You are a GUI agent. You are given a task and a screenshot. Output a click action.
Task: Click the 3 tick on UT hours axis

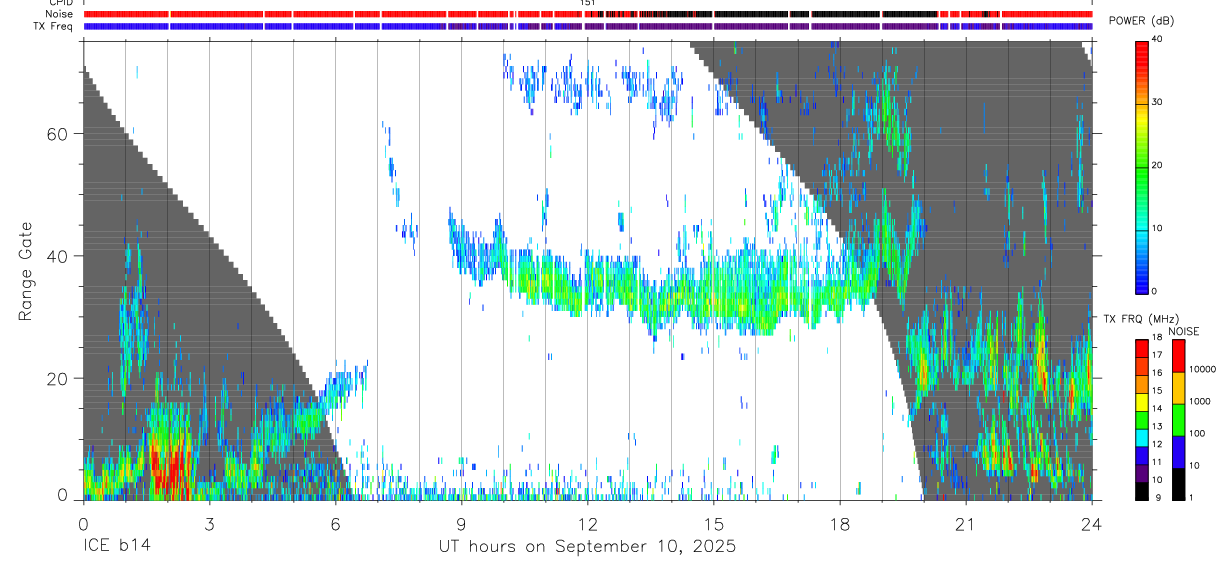pos(209,524)
